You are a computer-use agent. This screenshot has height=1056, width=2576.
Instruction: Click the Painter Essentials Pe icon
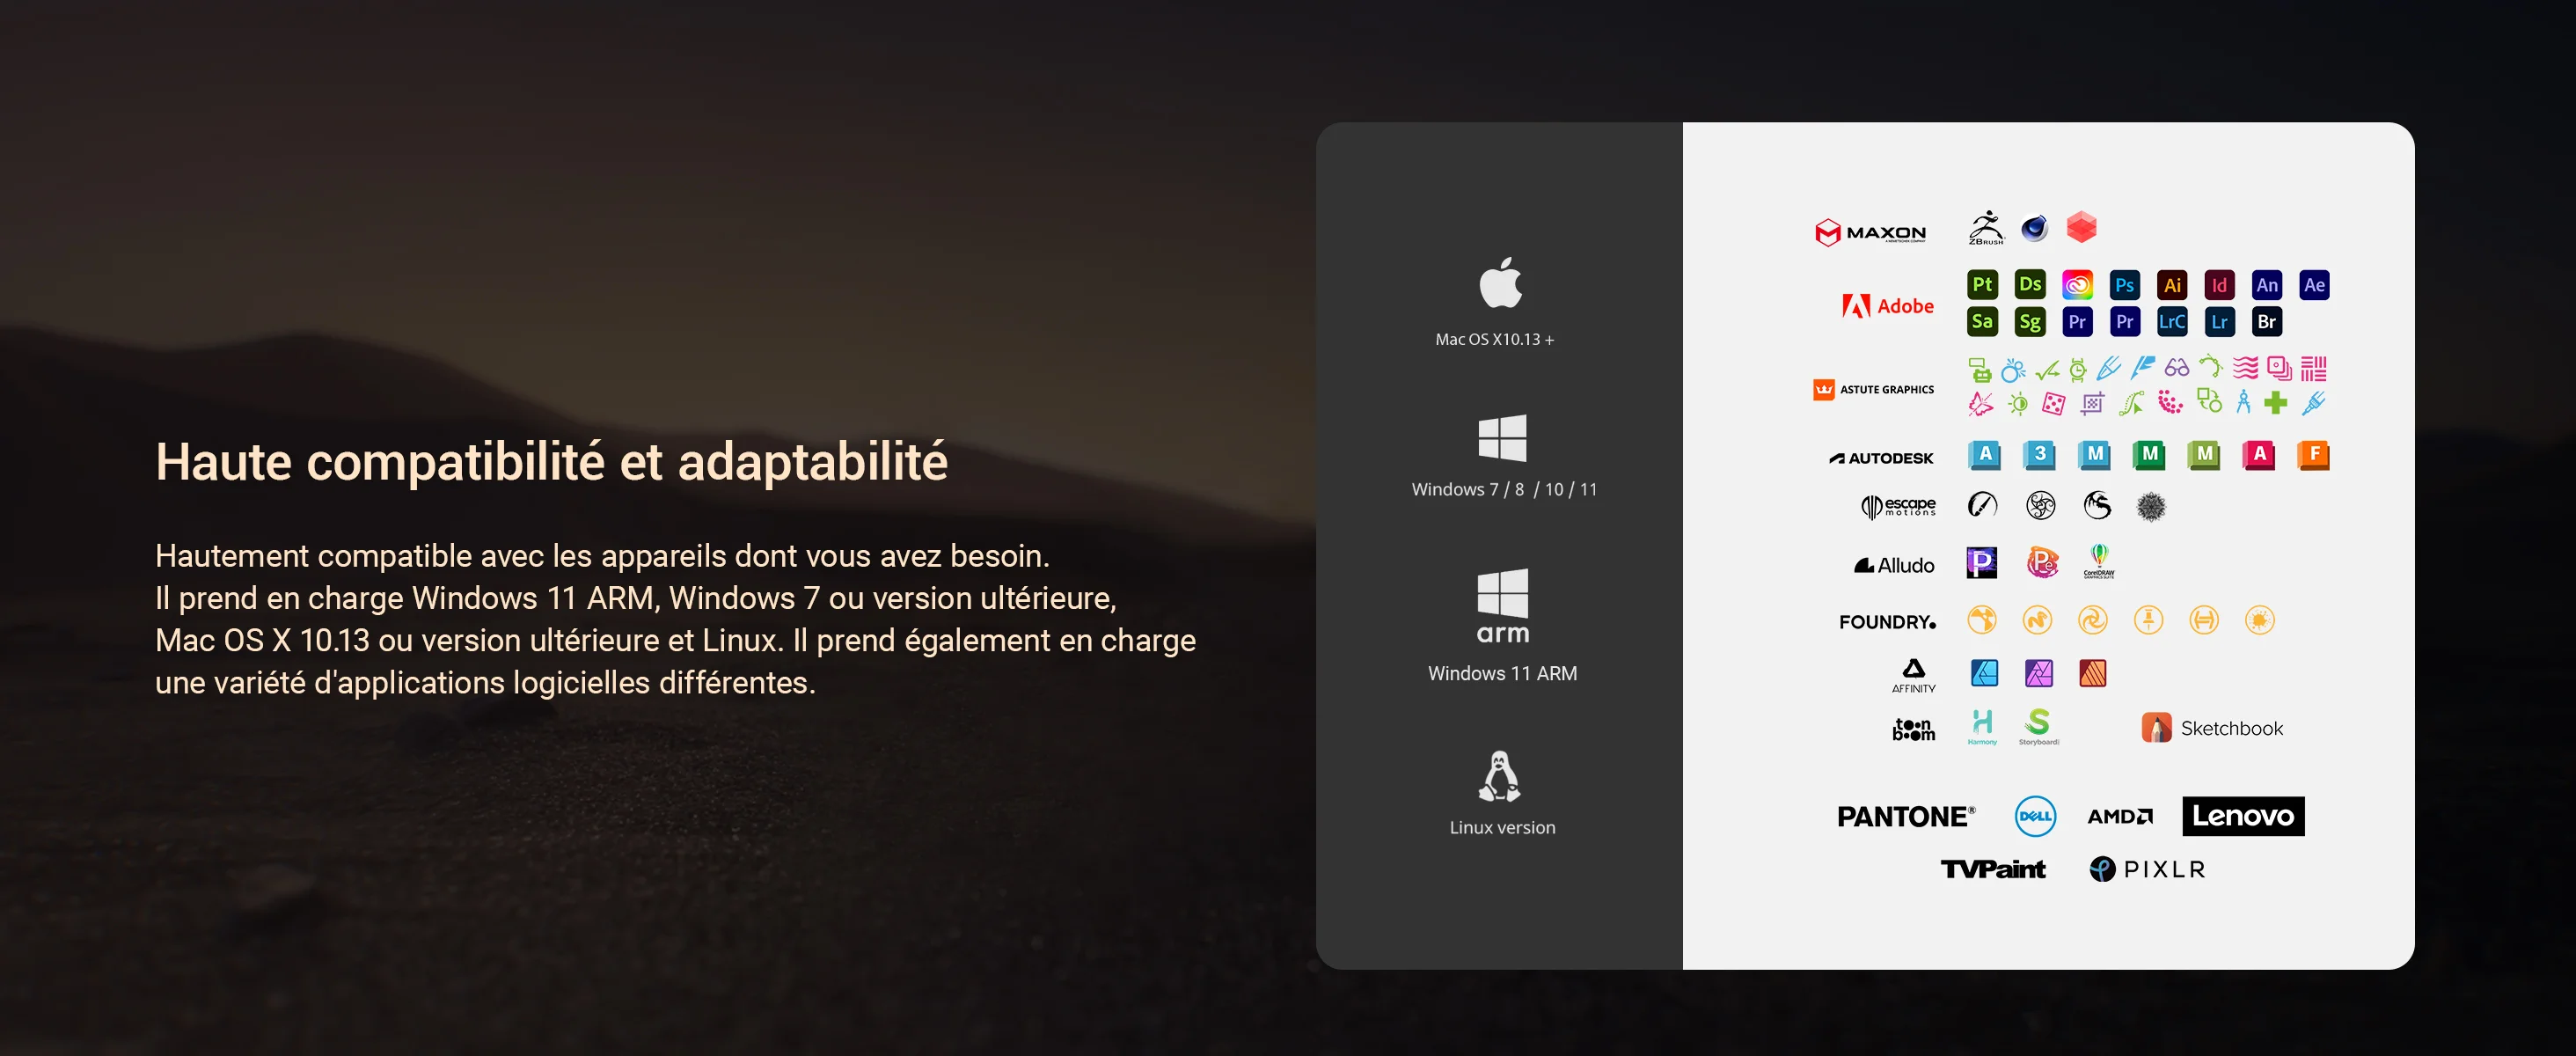pos(2042,563)
